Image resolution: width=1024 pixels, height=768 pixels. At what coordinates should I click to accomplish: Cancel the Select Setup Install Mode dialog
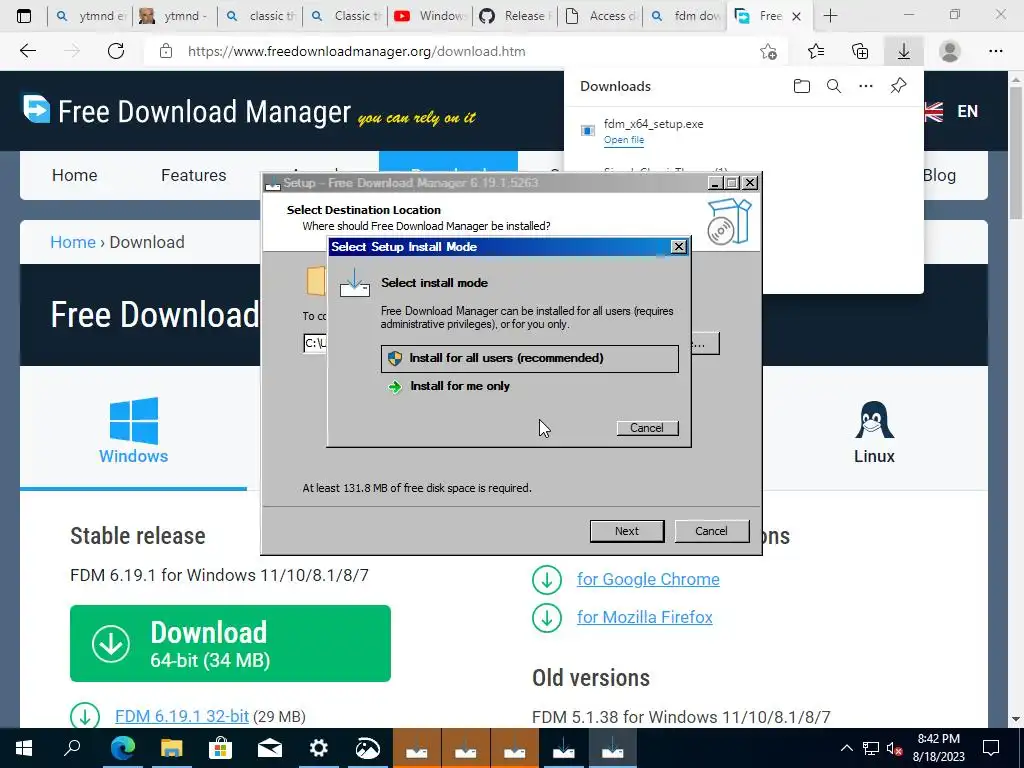click(647, 428)
